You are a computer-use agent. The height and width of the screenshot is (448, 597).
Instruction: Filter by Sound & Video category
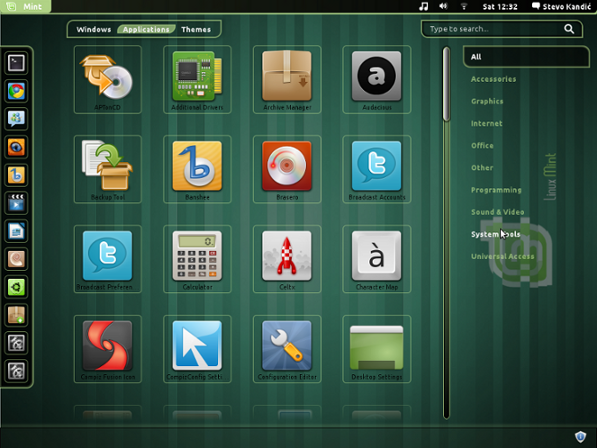point(498,212)
